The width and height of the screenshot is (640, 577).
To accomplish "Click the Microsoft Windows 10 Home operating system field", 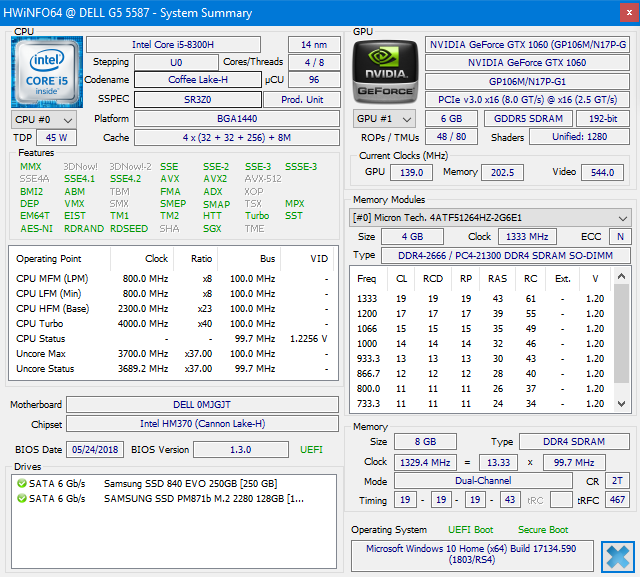I will click(x=472, y=554).
